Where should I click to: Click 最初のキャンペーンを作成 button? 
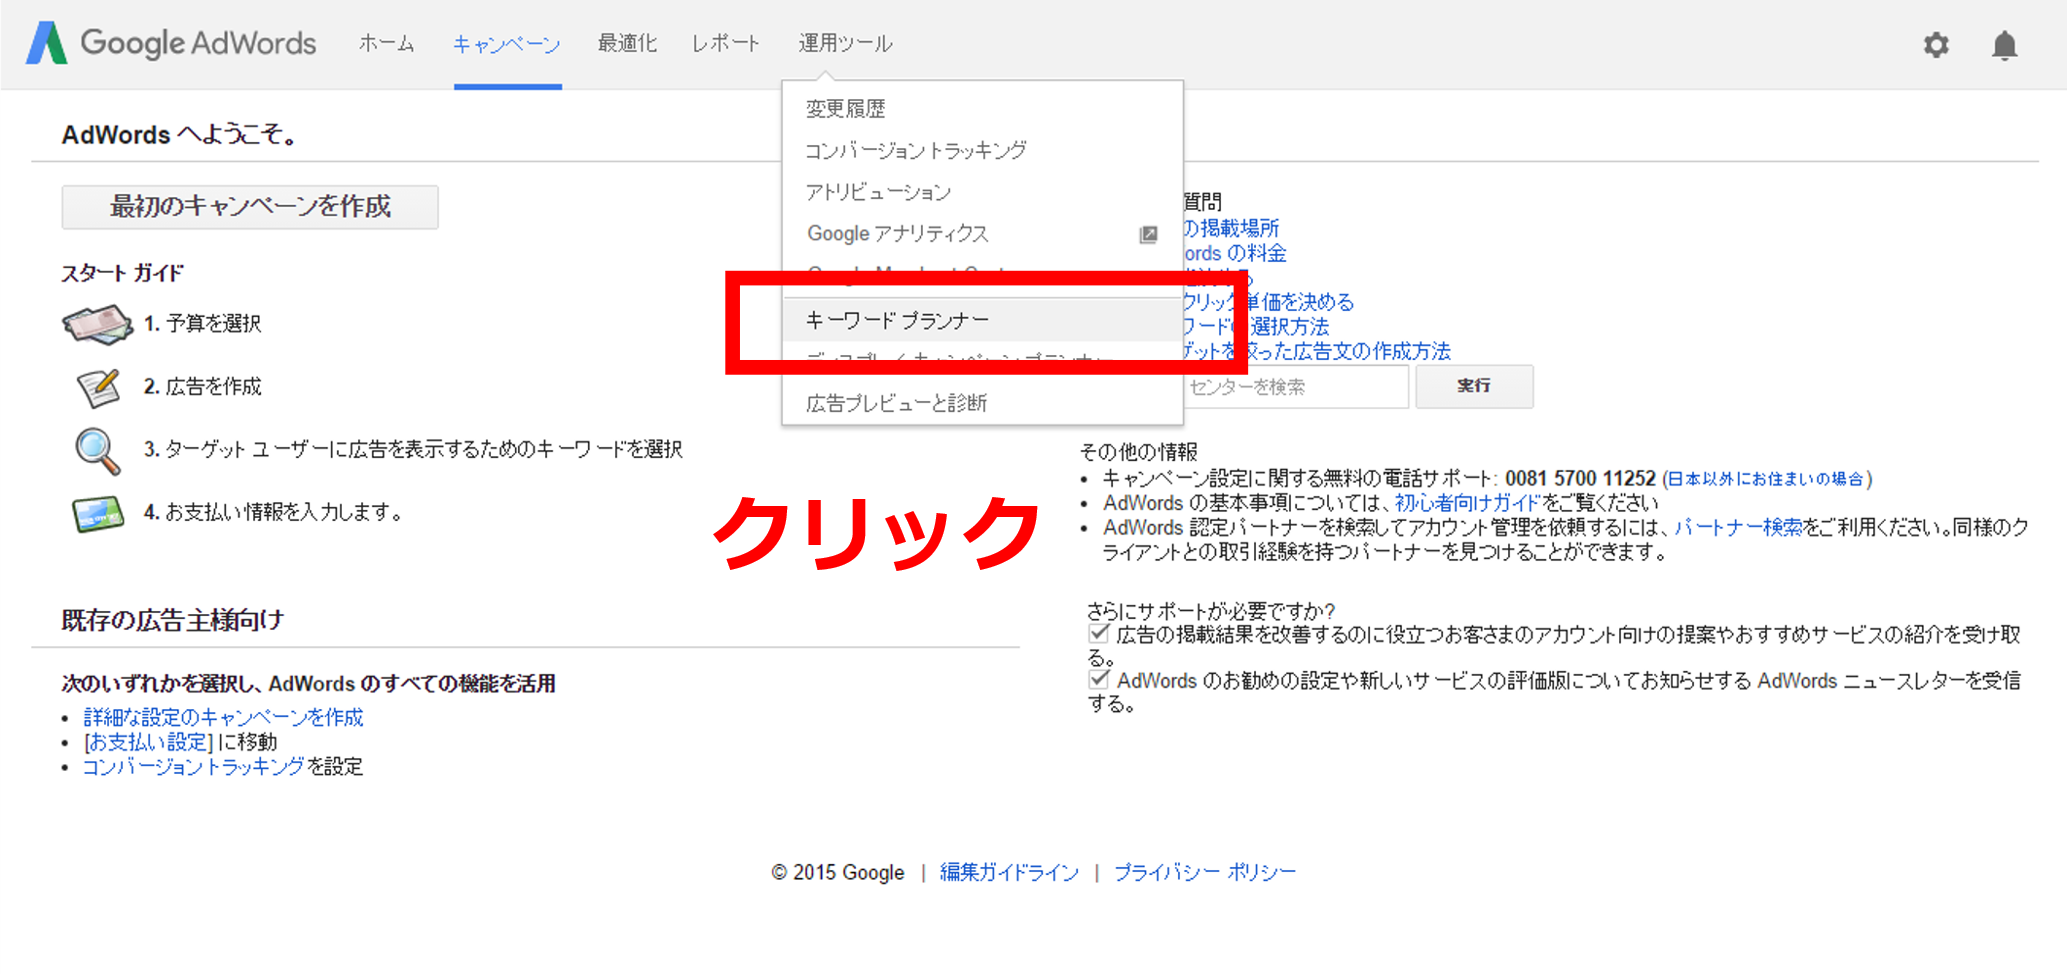pyautogui.click(x=250, y=207)
